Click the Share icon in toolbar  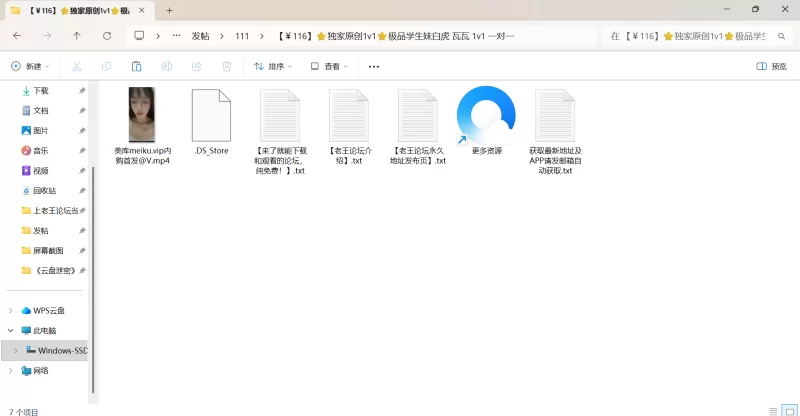[x=196, y=66]
